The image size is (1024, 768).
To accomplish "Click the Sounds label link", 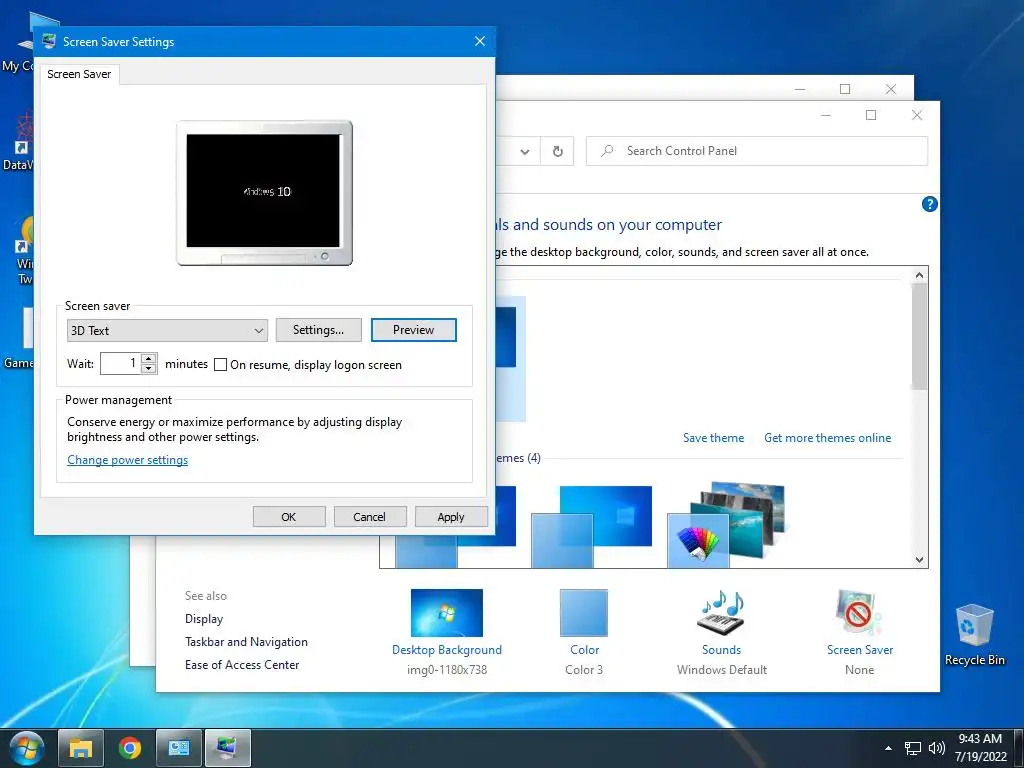I will [x=721, y=650].
